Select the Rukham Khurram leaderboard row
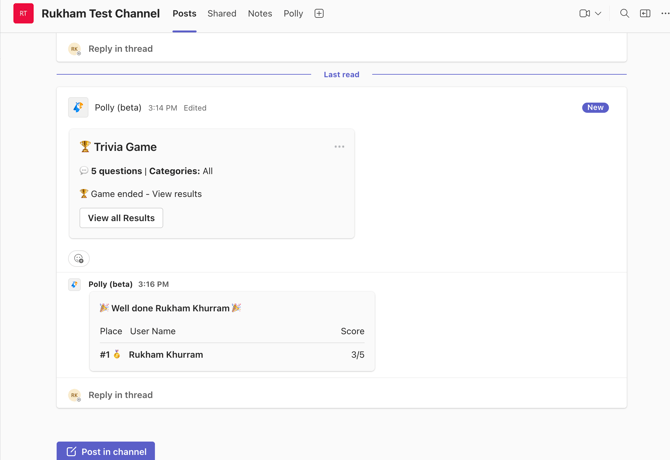This screenshot has width=670, height=460. click(x=232, y=355)
